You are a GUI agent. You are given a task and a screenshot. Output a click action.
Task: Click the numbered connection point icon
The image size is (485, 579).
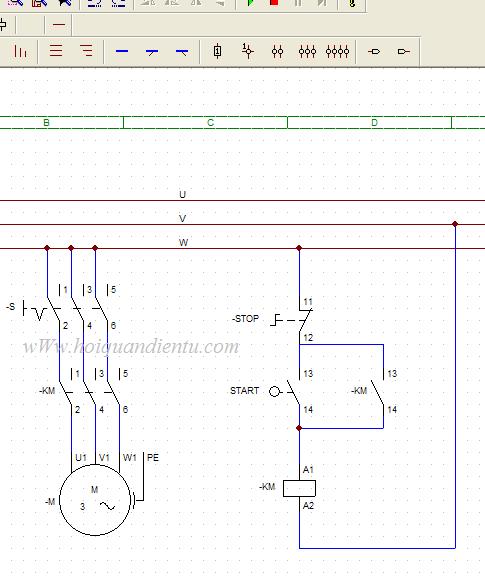pyautogui.click(x=247, y=51)
